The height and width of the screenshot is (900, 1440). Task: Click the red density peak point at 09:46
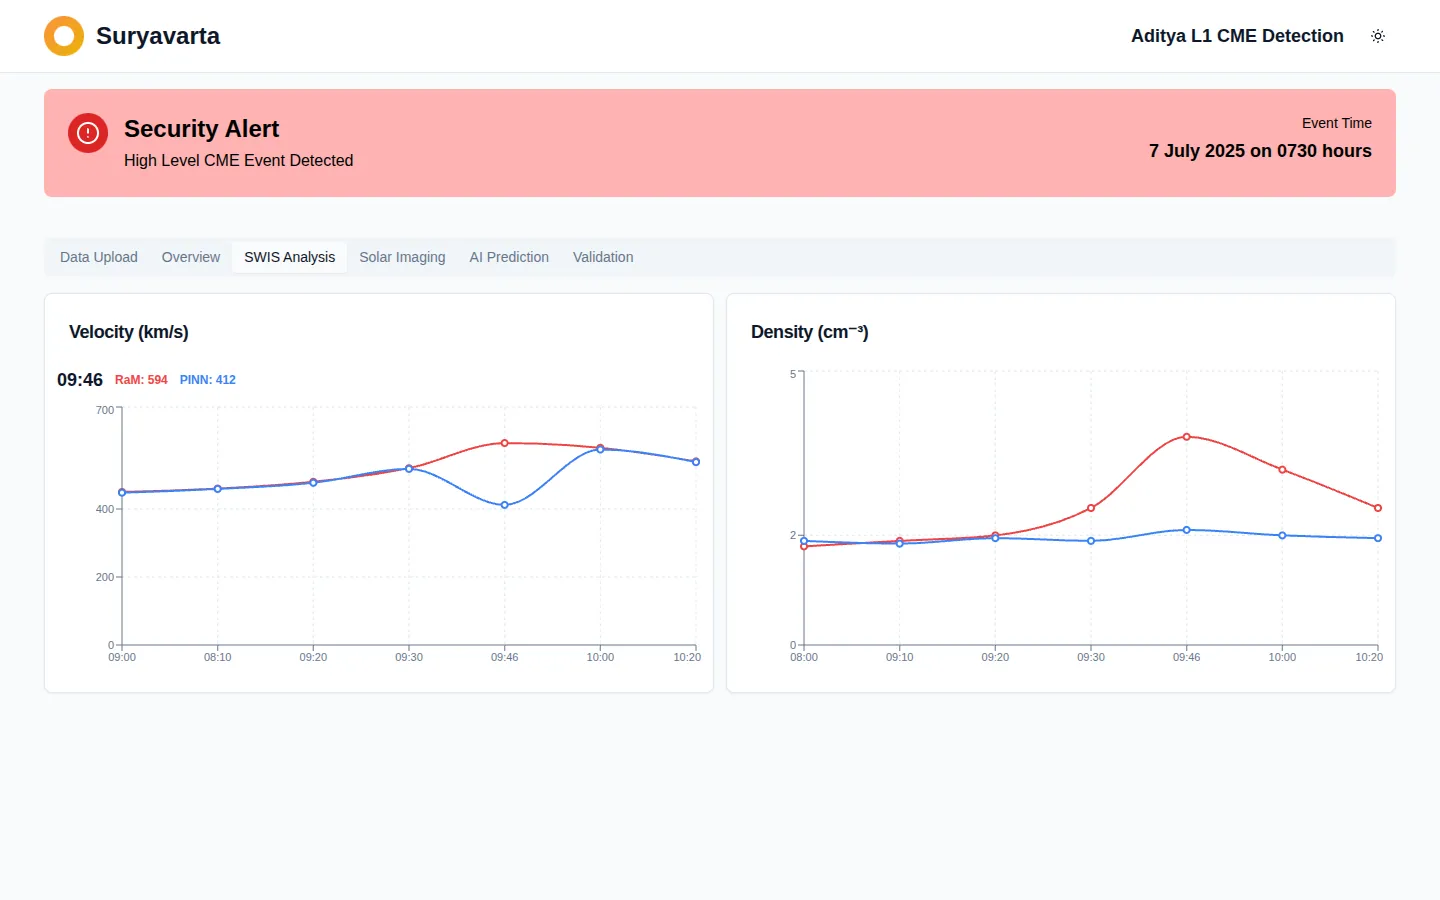pos(1187,437)
